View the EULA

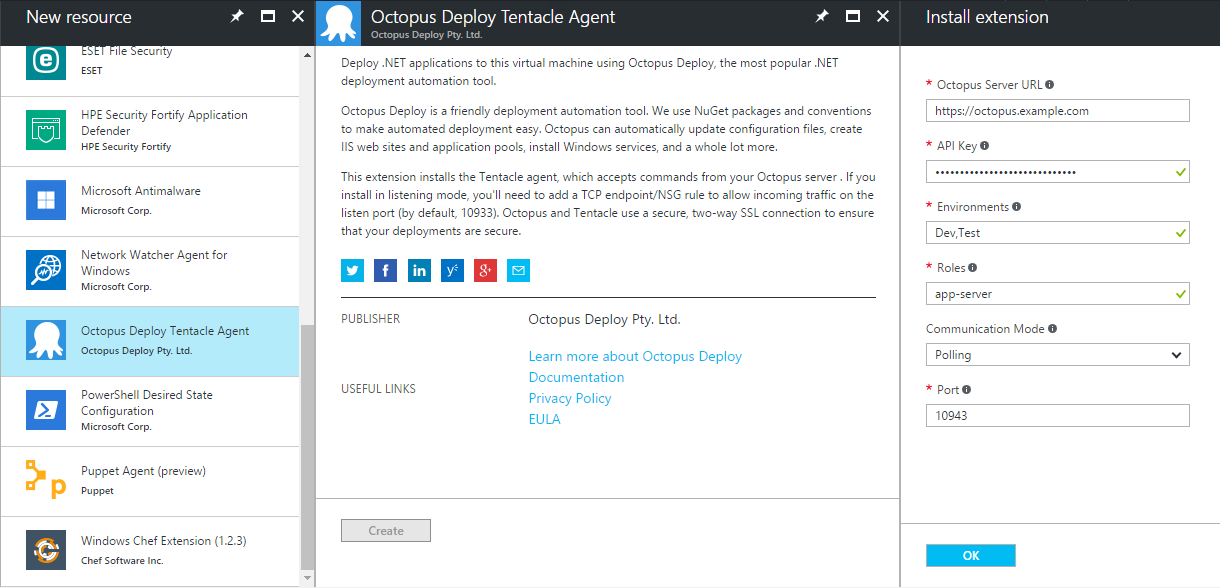(x=544, y=418)
